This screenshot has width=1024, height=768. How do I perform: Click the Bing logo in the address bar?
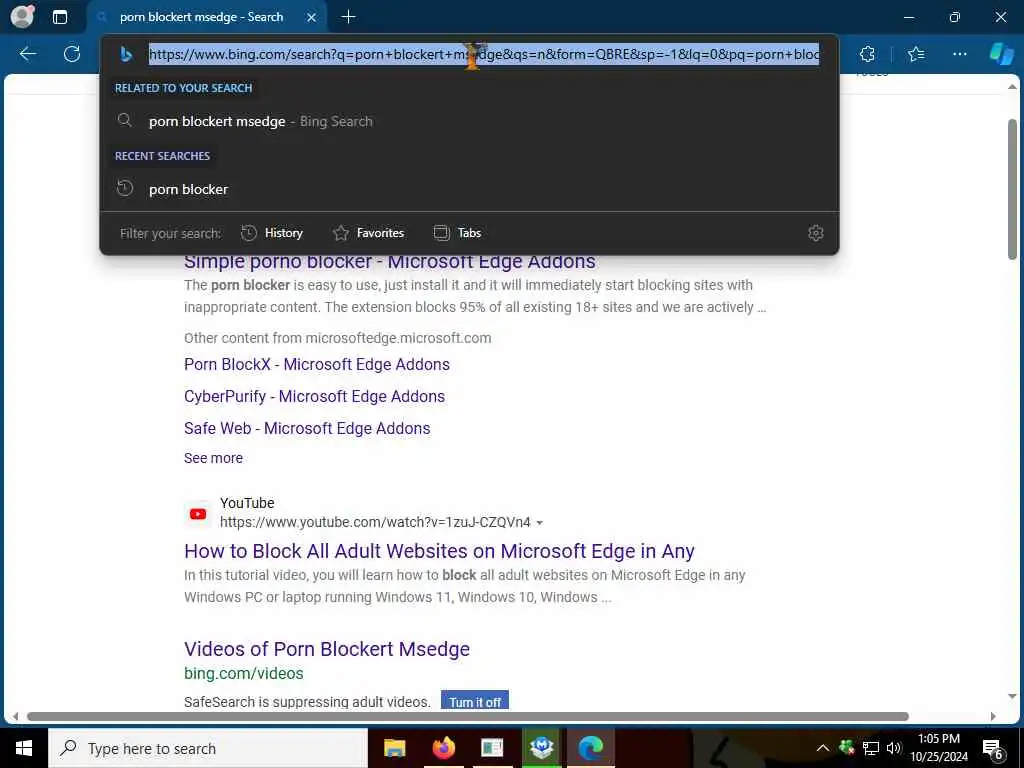(126, 55)
